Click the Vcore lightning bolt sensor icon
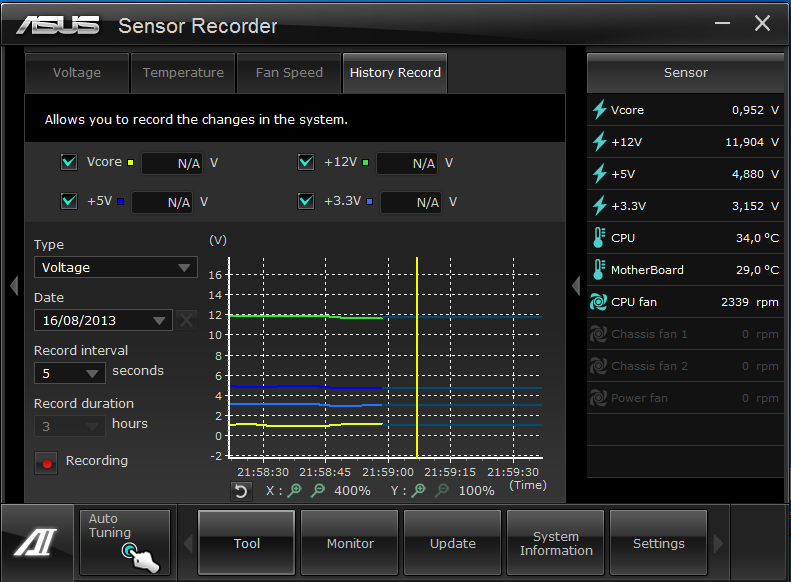 coord(599,109)
